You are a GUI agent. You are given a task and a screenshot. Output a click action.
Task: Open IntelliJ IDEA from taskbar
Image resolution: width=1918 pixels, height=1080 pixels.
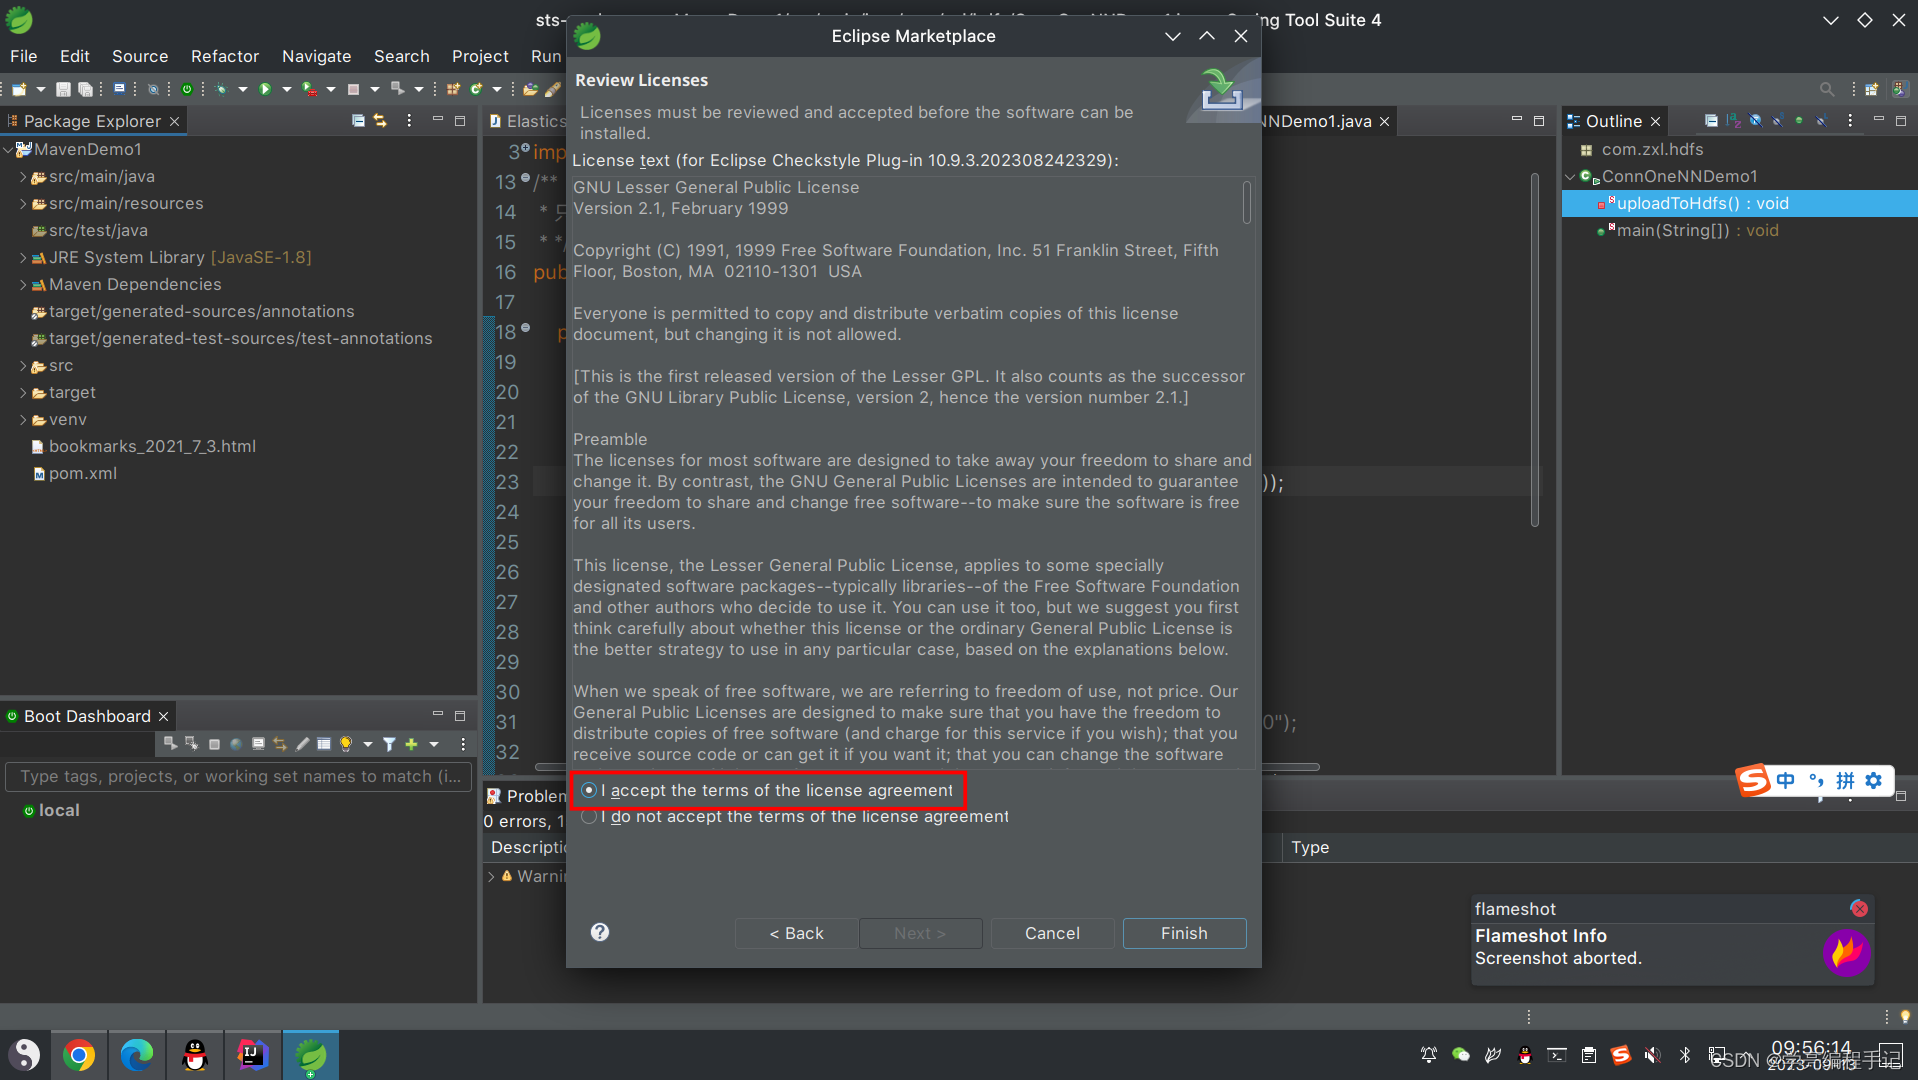[x=253, y=1055]
